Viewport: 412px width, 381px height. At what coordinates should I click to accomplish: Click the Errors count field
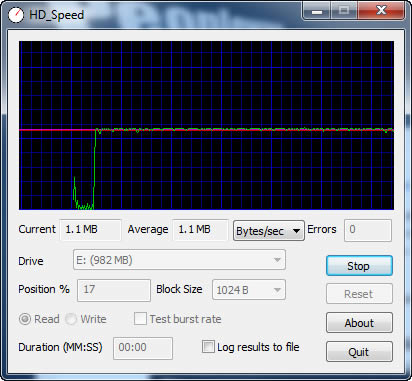(368, 230)
